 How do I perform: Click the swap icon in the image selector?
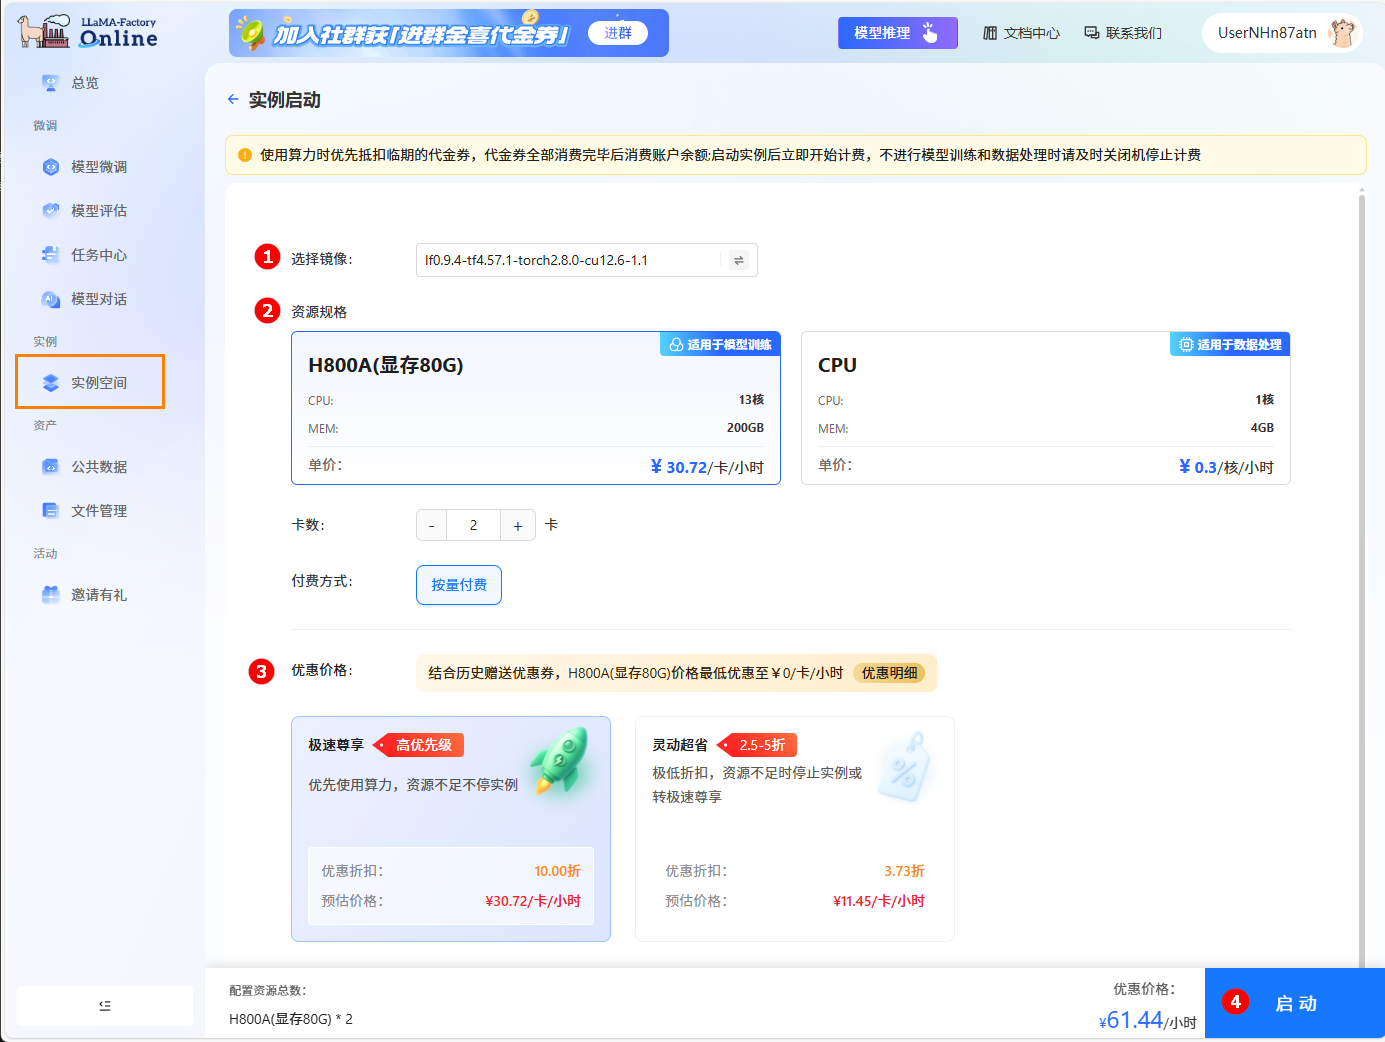click(x=738, y=259)
